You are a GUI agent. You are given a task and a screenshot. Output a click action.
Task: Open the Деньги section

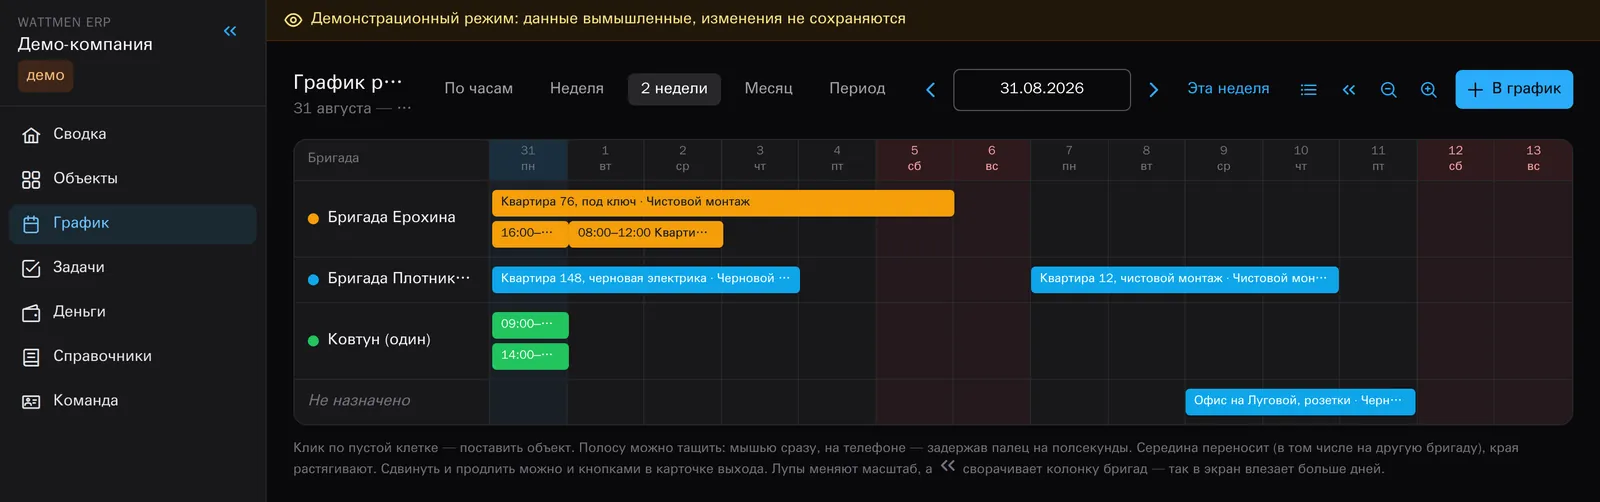pyautogui.click(x=133, y=312)
